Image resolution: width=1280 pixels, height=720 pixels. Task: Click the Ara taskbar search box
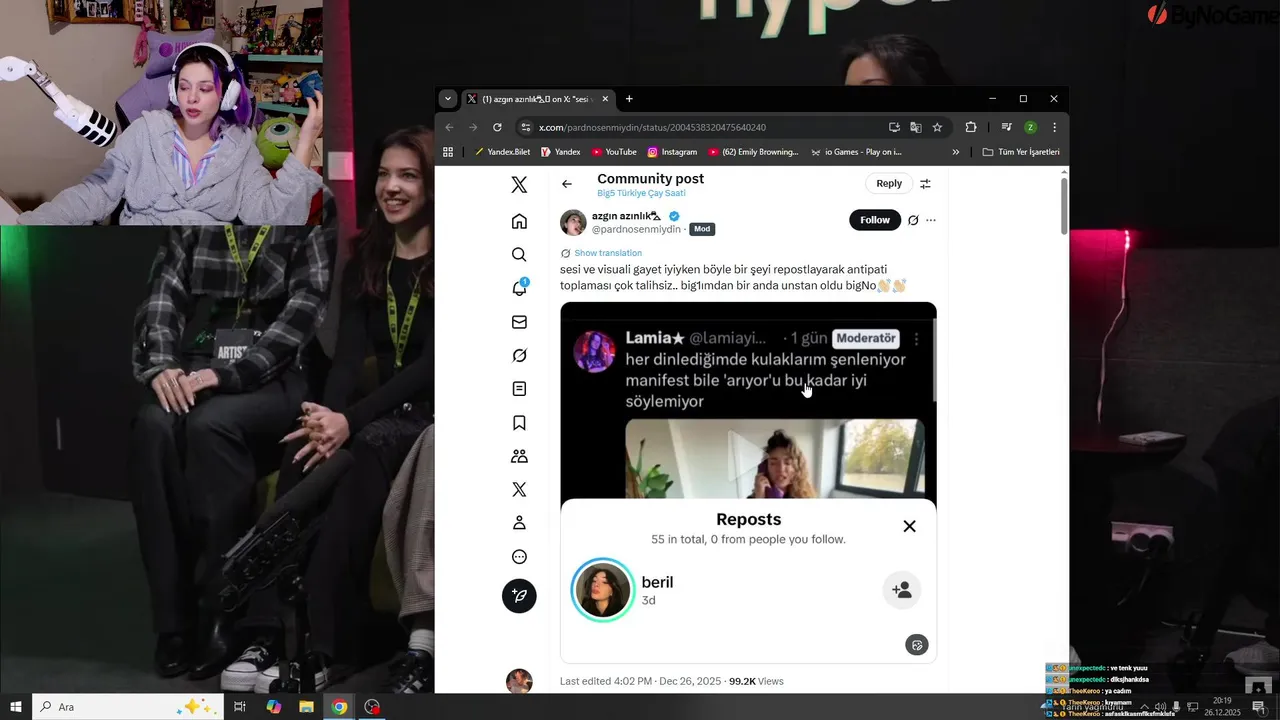128,707
